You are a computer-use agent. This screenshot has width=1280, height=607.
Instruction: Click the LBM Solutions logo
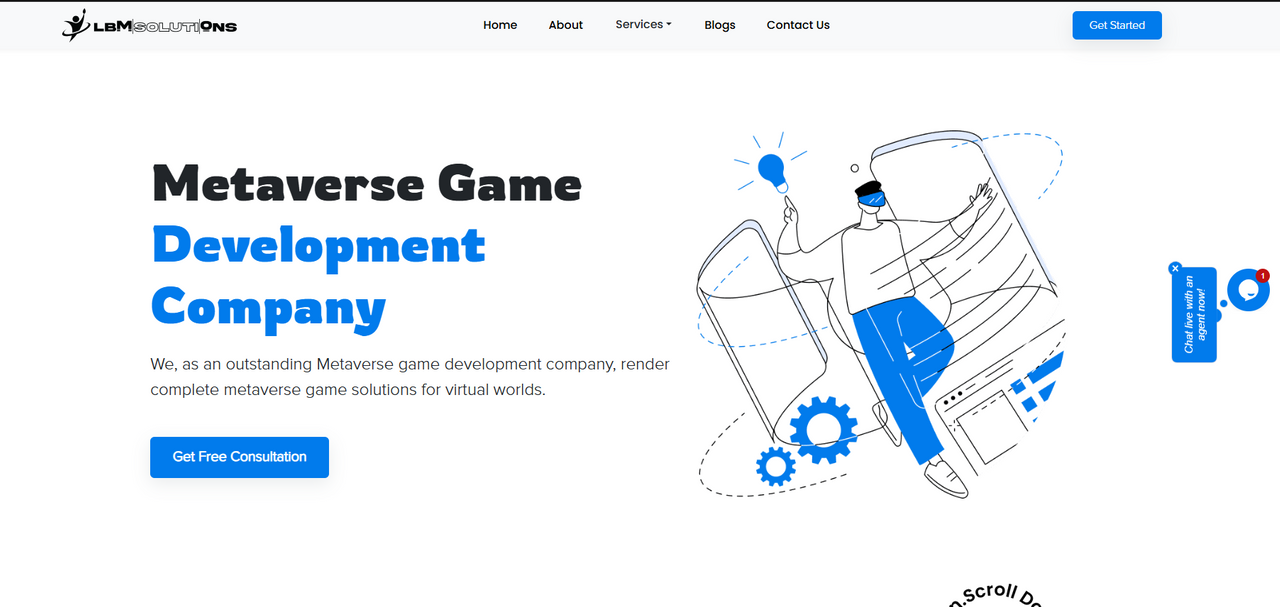149,25
